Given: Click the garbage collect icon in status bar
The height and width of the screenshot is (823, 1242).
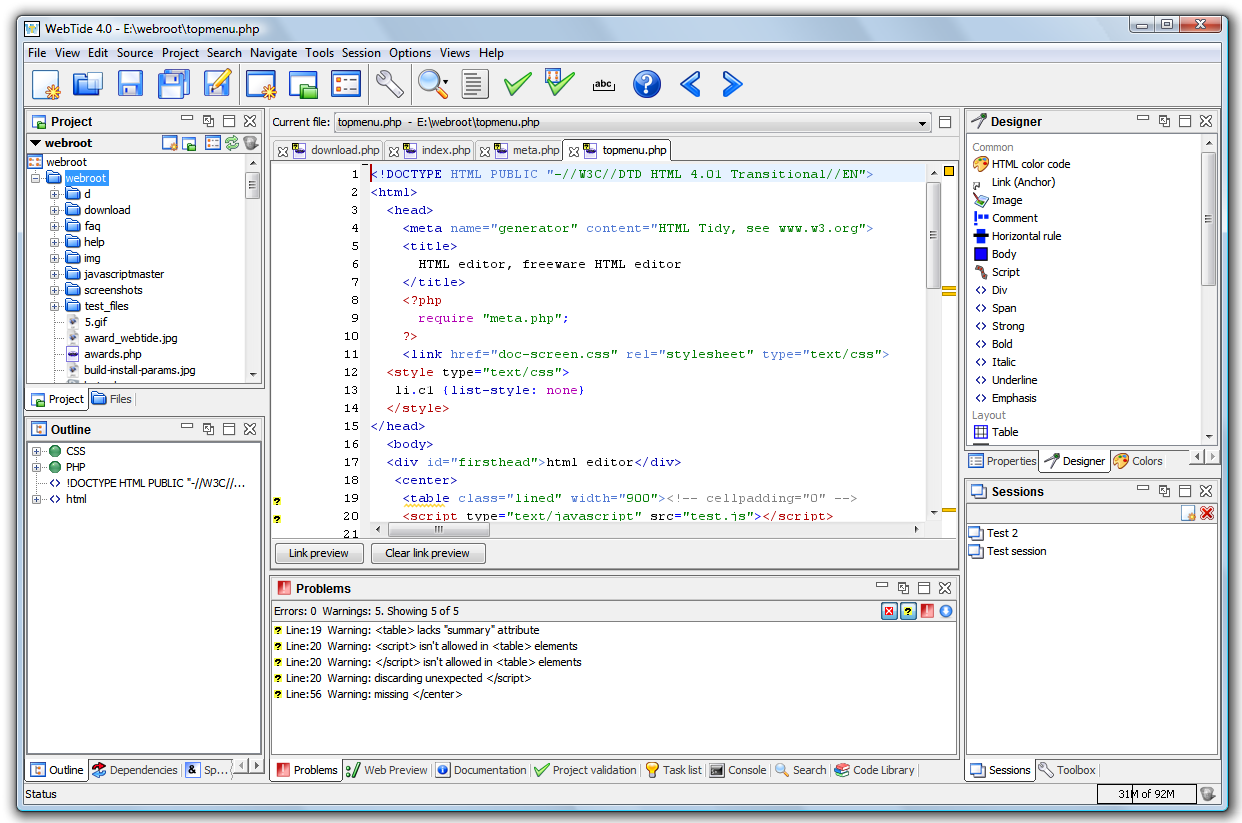Looking at the screenshot, I should tap(1208, 794).
